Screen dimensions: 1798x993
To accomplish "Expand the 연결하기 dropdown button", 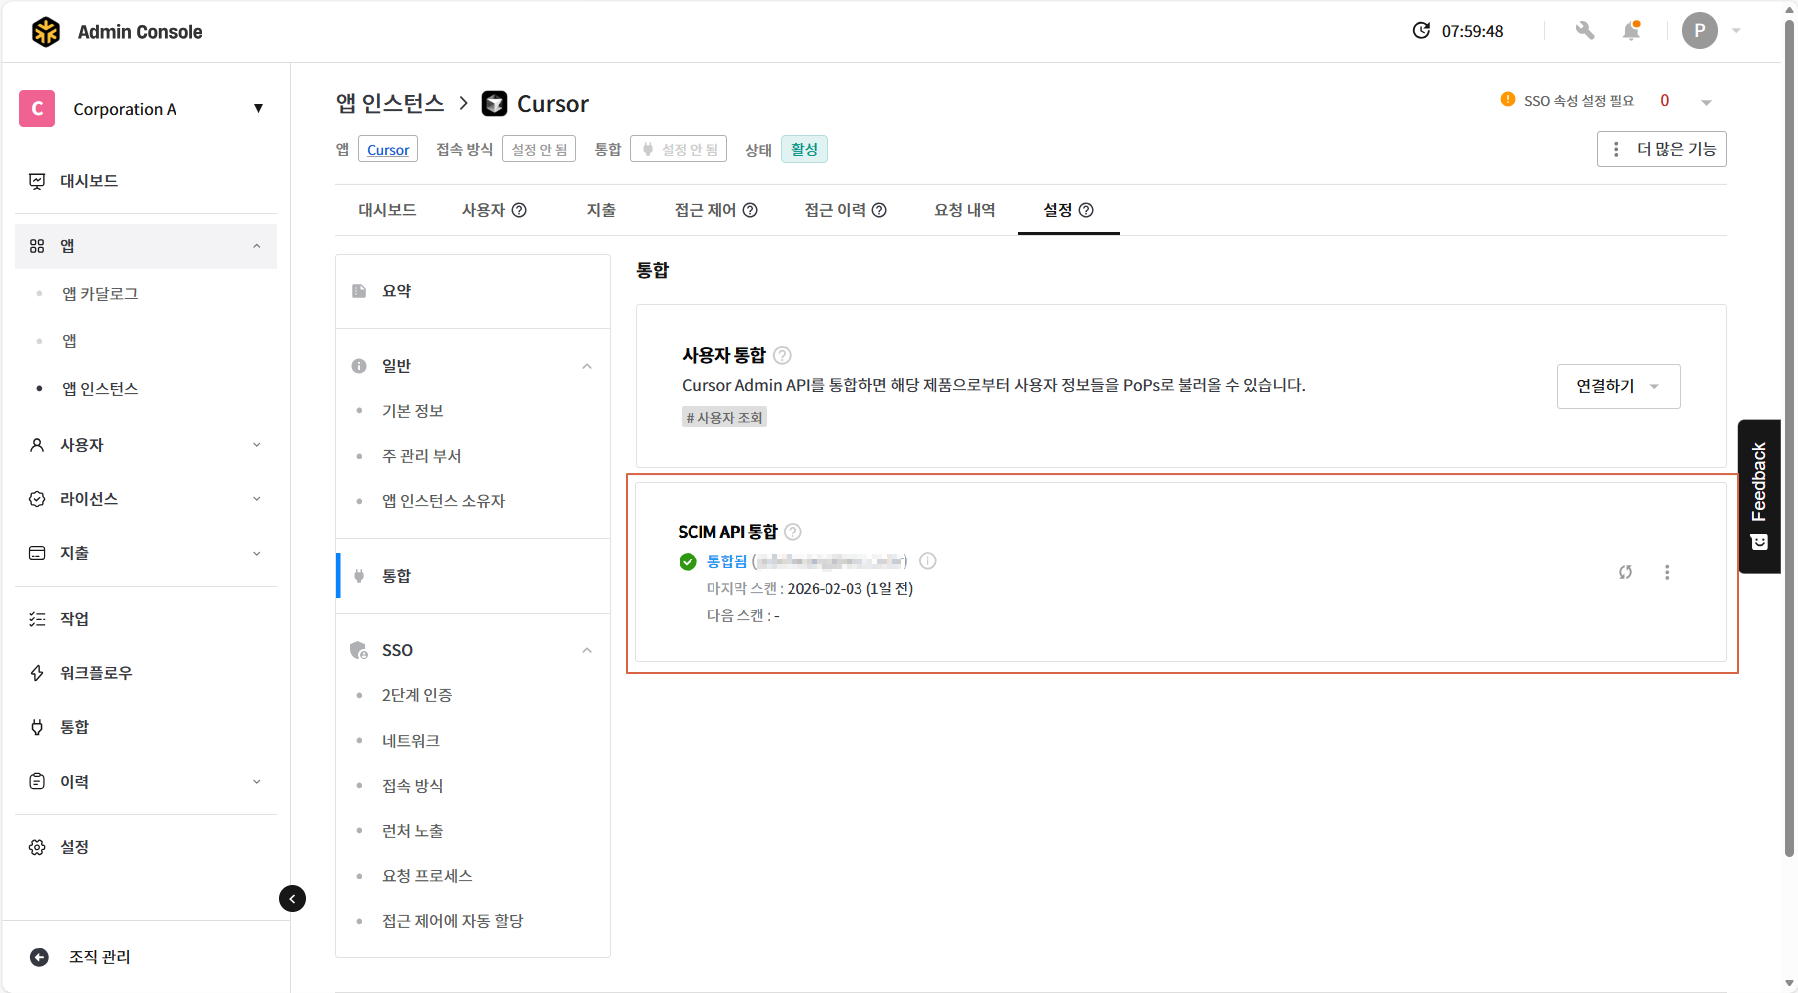I will click(1618, 386).
